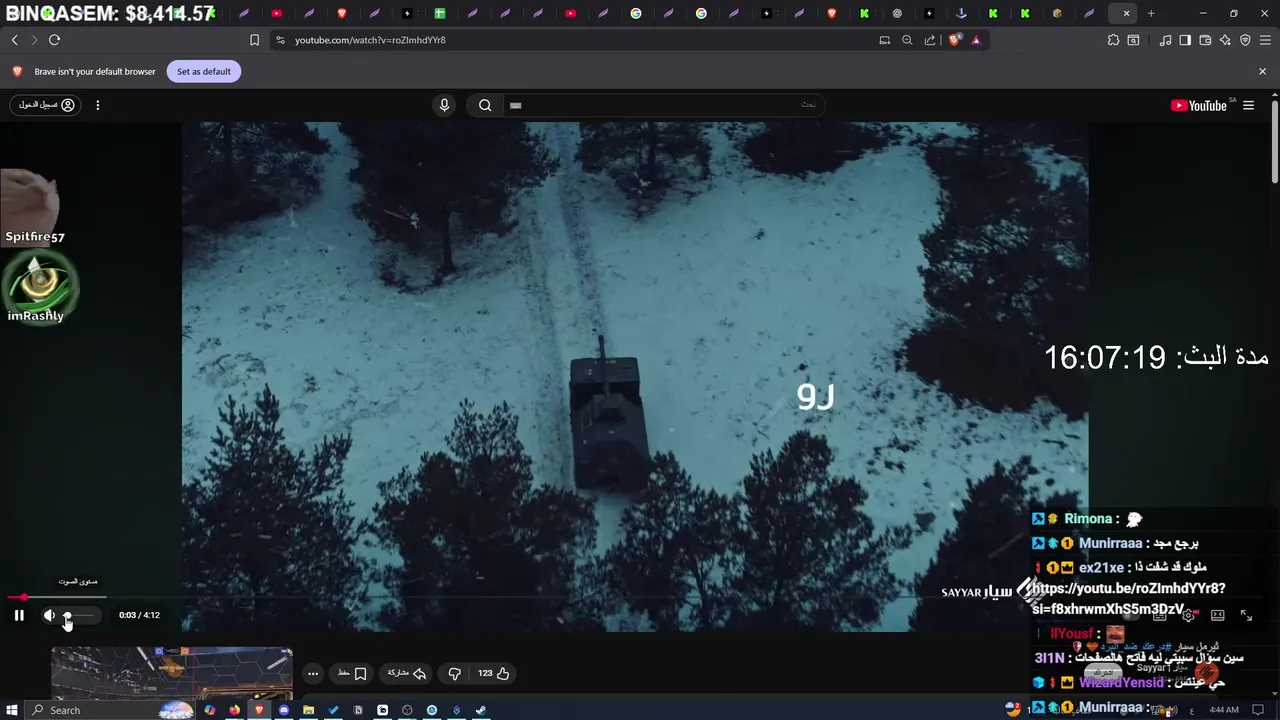
Task: Toggle theater mode on the player
Action: (1217, 615)
